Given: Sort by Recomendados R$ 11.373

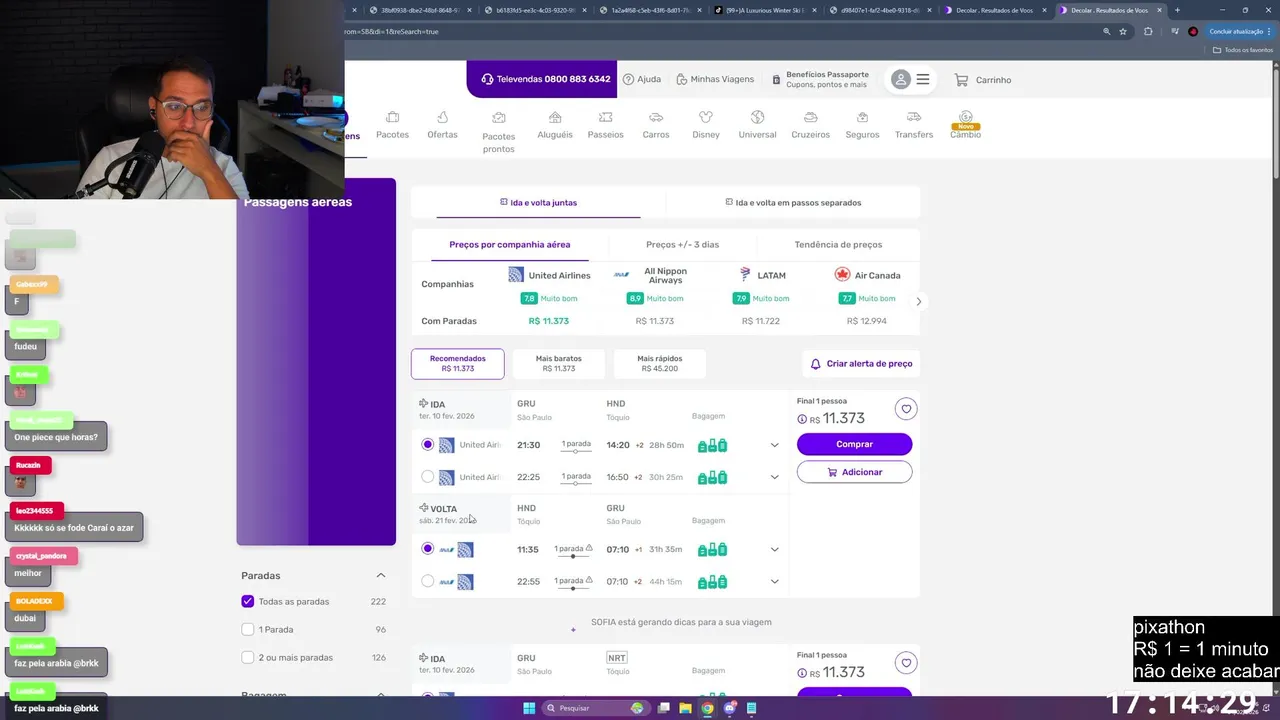Looking at the screenshot, I should (x=457, y=363).
